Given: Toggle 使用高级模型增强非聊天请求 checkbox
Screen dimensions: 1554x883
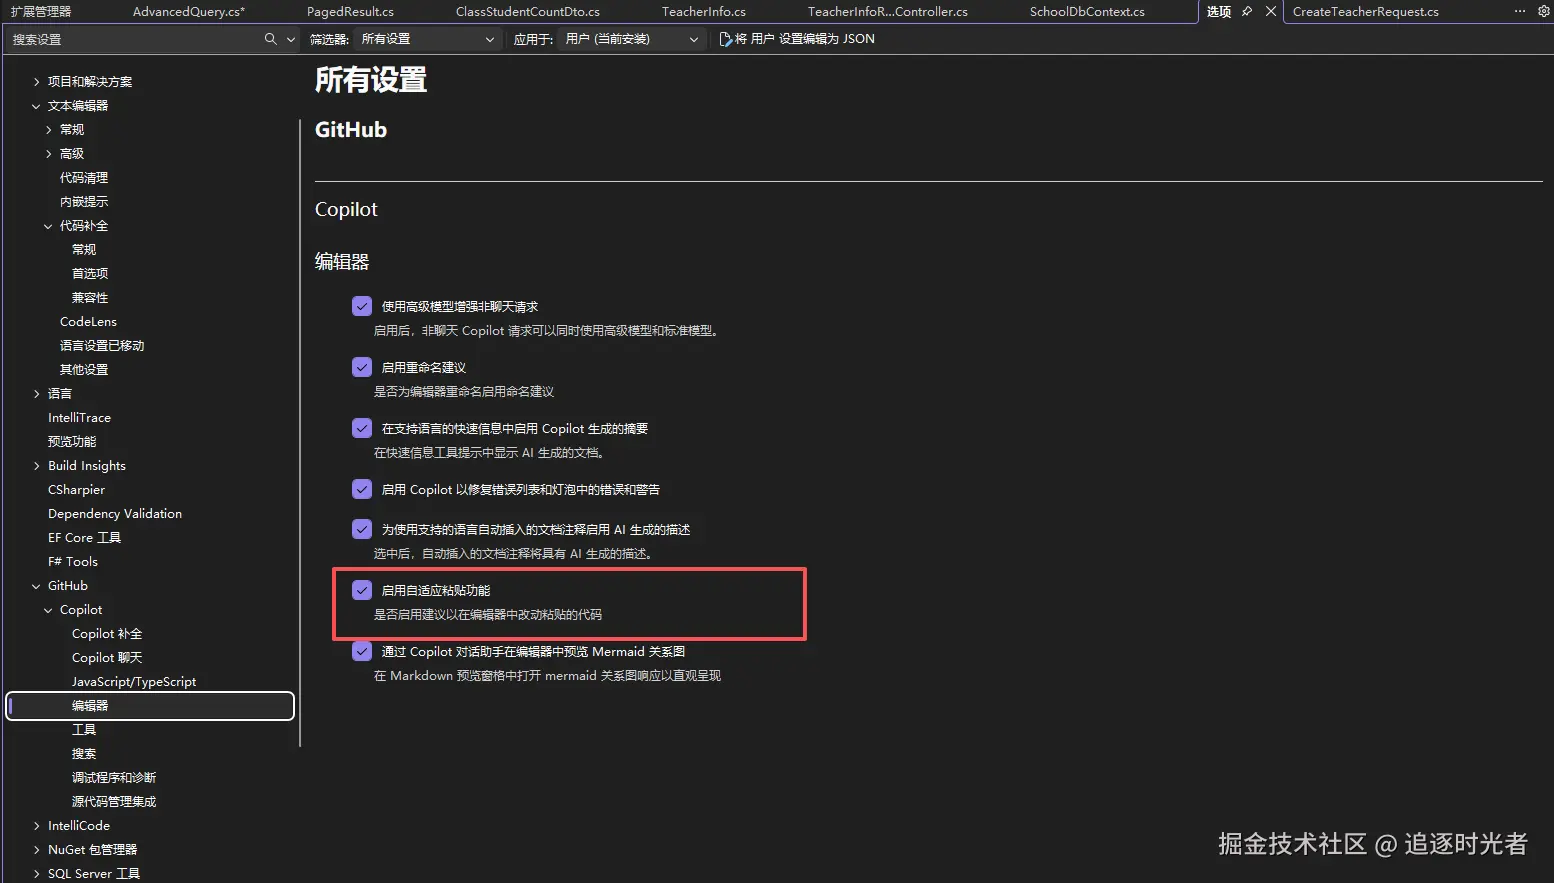Looking at the screenshot, I should [x=362, y=306].
